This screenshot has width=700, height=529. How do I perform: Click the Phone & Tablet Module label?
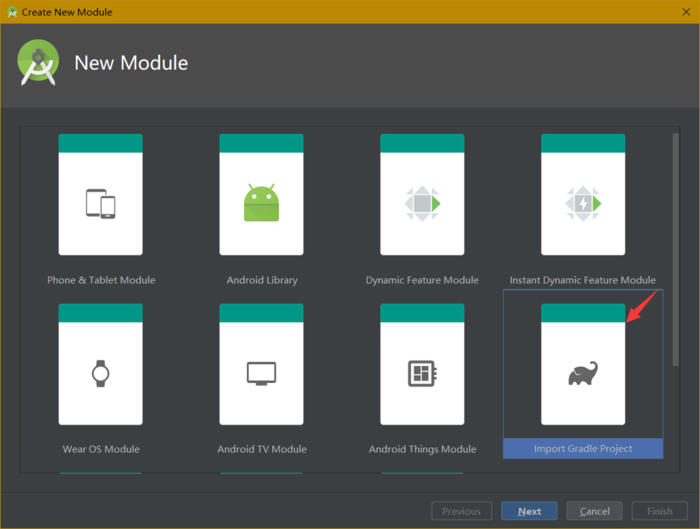click(x=101, y=280)
